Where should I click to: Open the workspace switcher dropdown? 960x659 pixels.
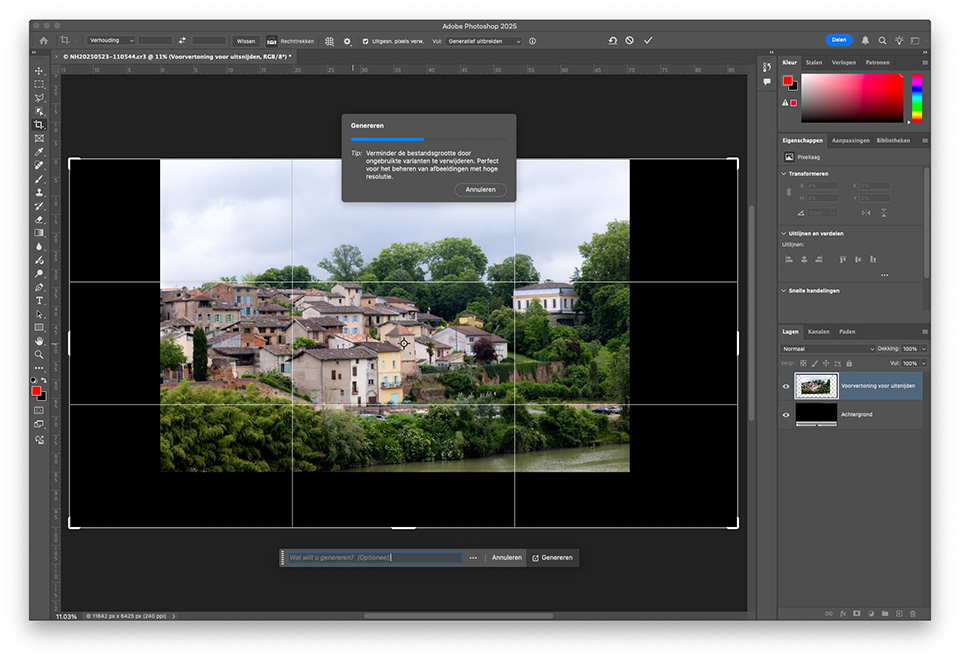(x=915, y=40)
